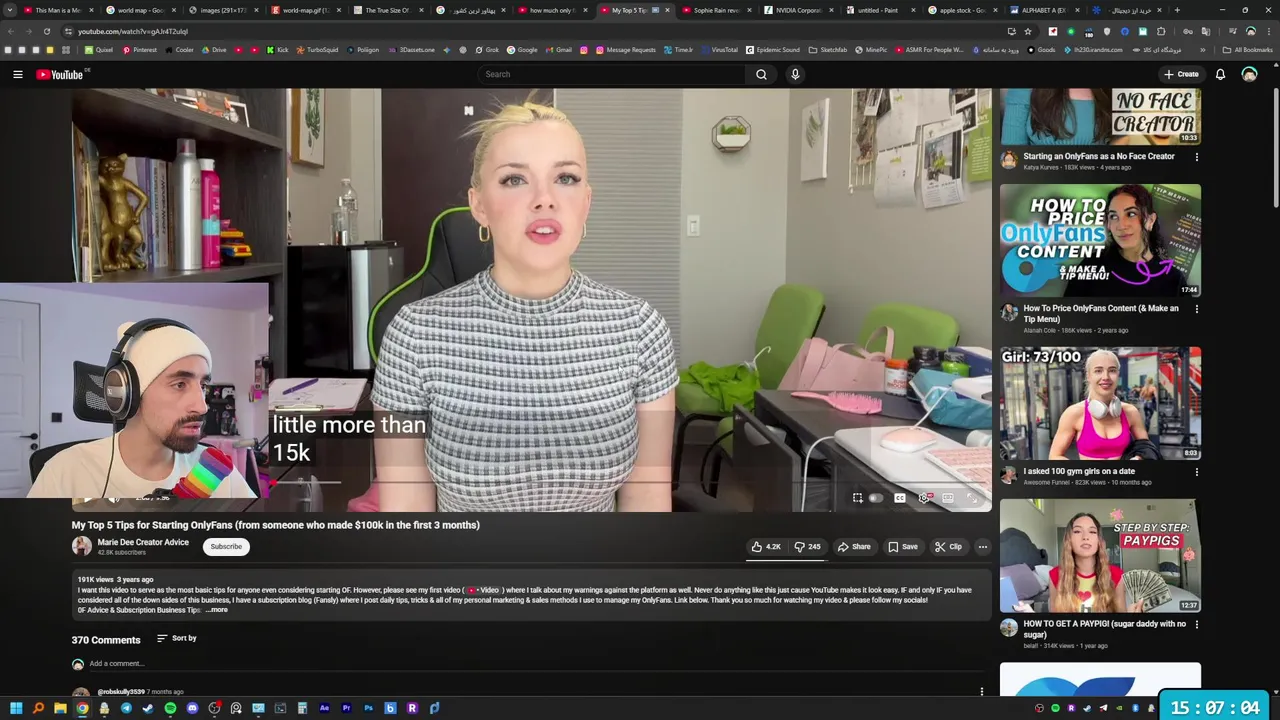
Task: Open video settings gear in player
Action: [x=924, y=498]
